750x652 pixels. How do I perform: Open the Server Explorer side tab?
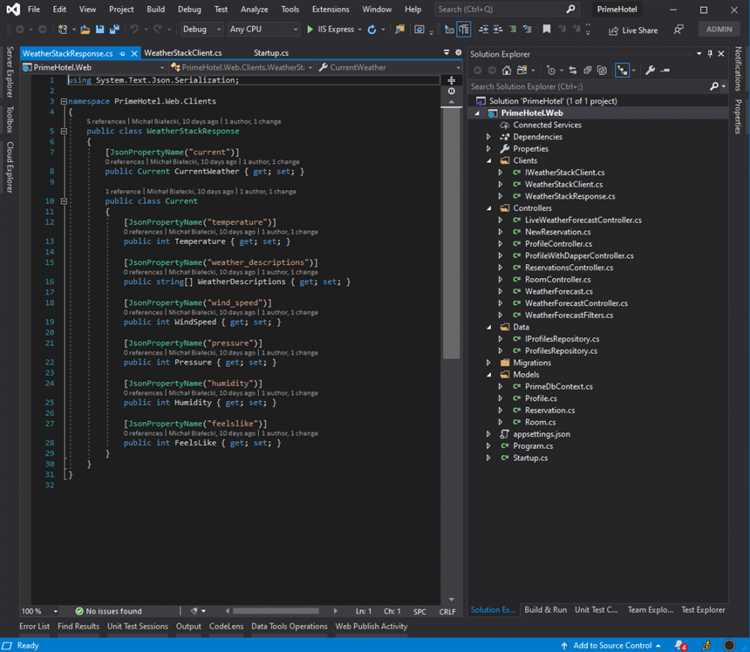click(x=9, y=72)
